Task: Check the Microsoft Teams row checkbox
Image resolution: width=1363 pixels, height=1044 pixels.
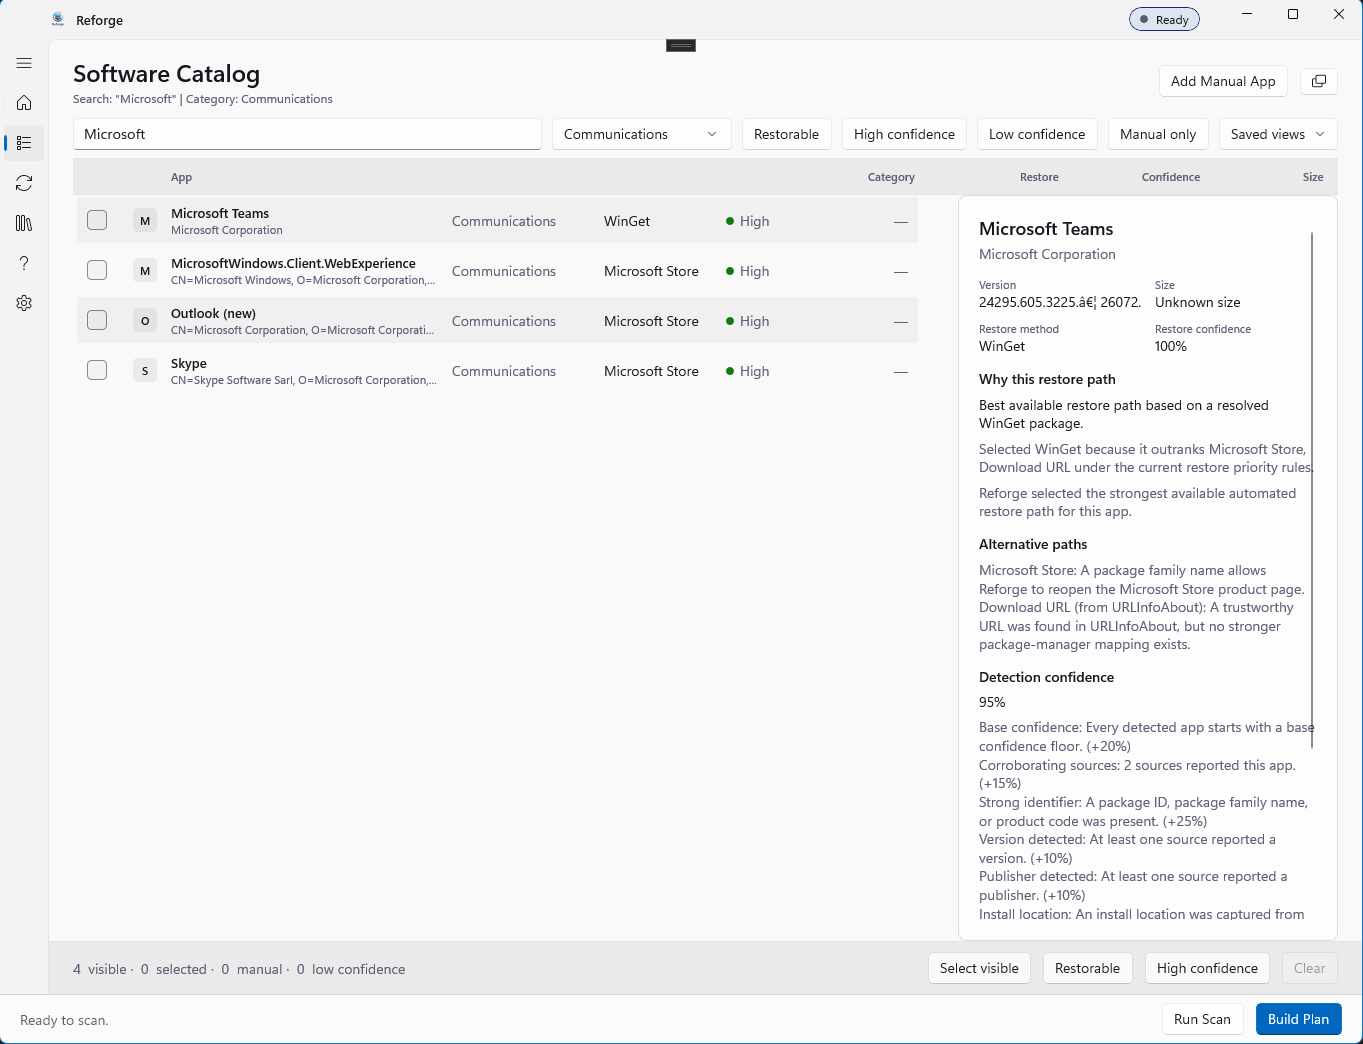Action: tap(97, 220)
